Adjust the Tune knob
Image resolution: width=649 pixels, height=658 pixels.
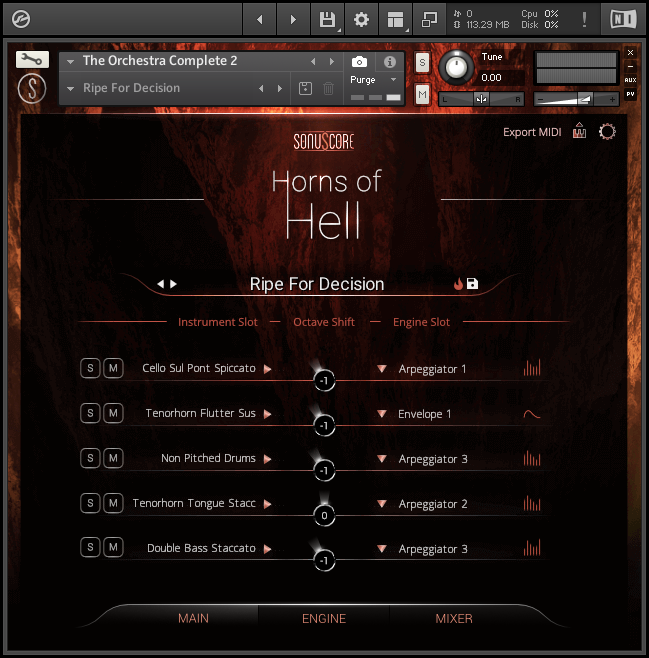(x=456, y=67)
